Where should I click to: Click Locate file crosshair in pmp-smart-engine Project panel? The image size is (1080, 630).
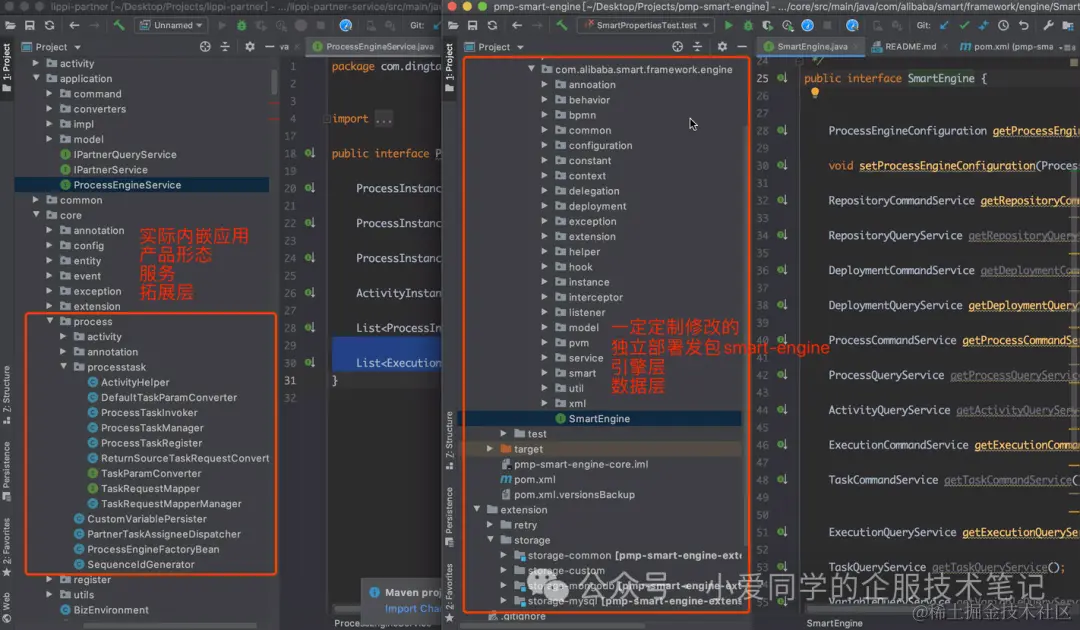[x=678, y=47]
